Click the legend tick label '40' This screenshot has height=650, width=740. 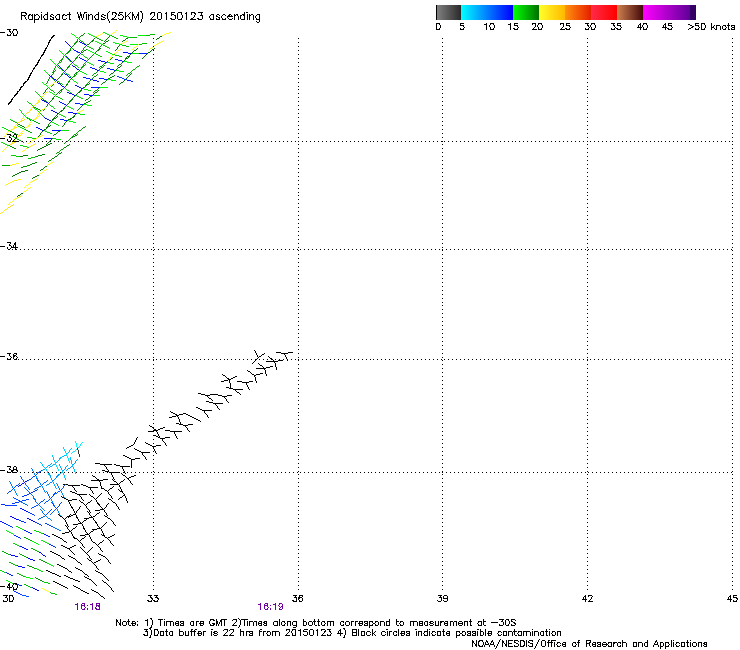(x=642, y=27)
